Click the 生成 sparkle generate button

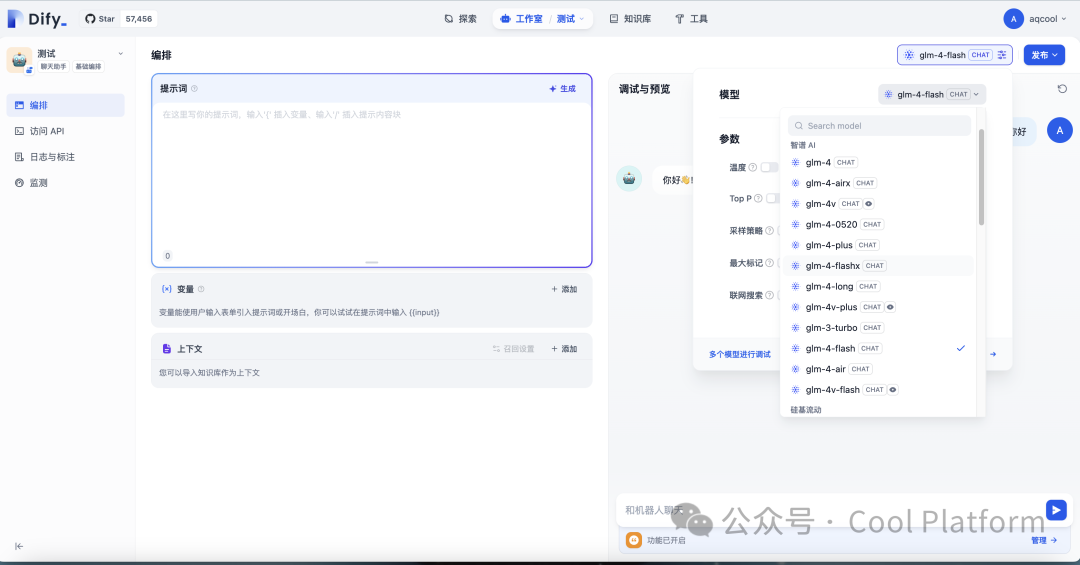[x=562, y=89]
